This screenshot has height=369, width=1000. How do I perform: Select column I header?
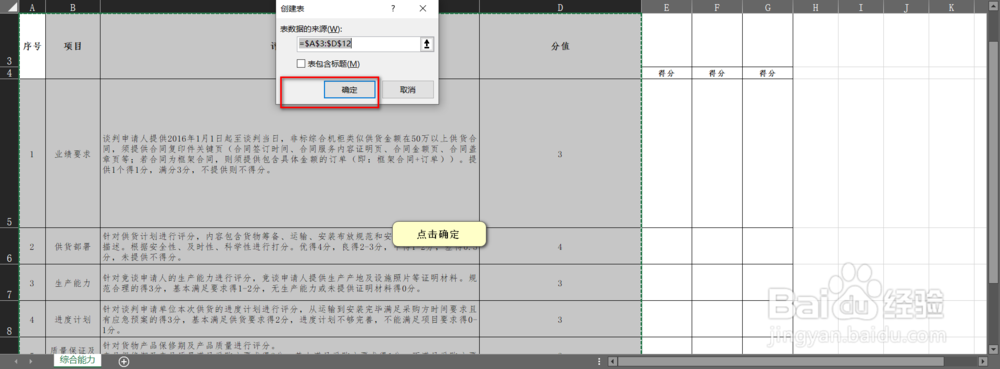(860, 7)
